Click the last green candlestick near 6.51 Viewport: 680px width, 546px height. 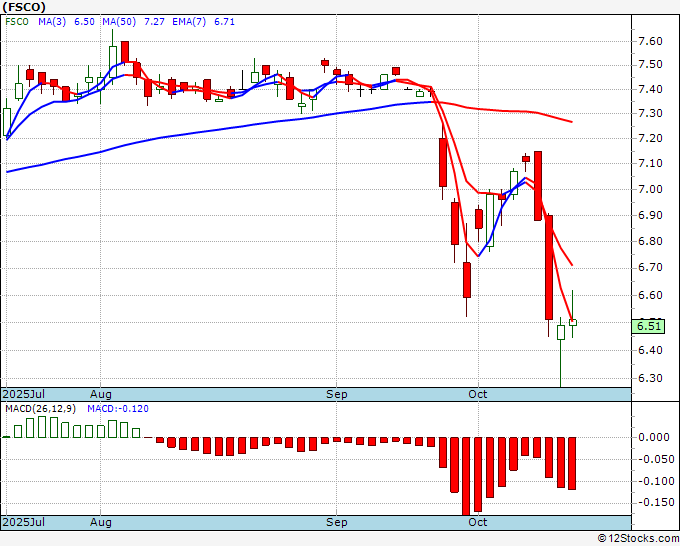tap(573, 322)
